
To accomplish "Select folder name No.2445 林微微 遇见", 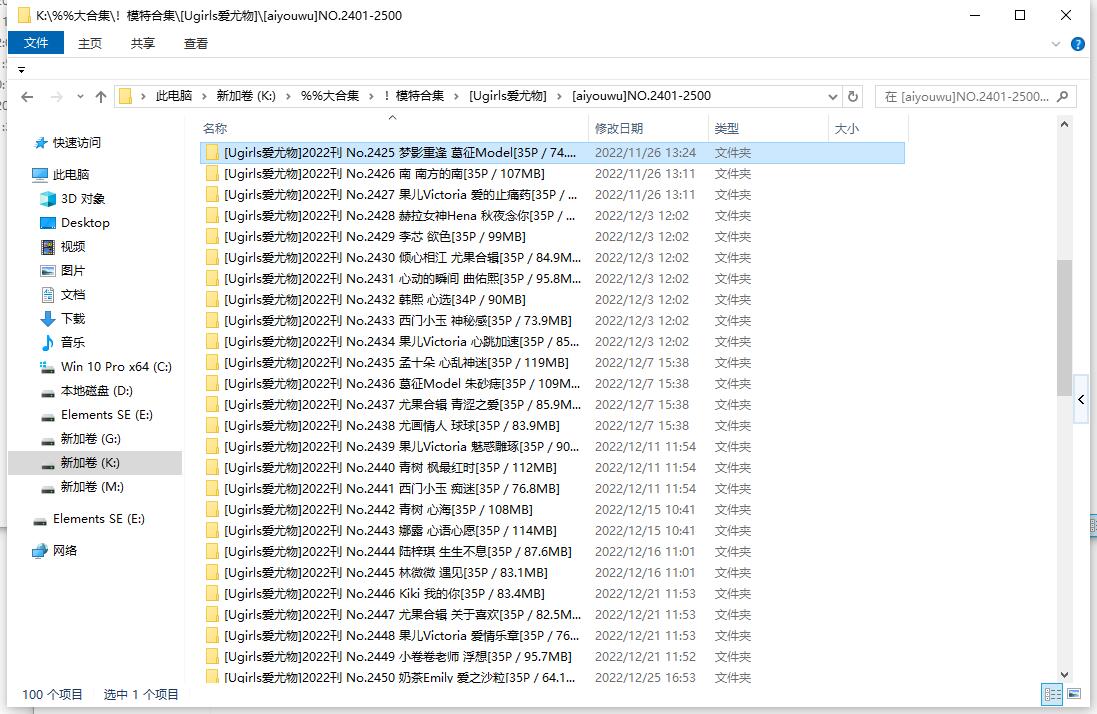I will click(x=385, y=572).
